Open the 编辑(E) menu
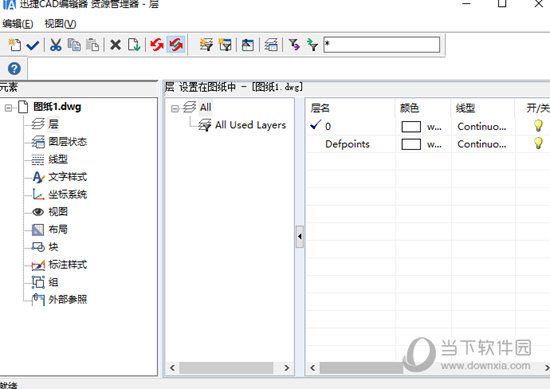 click(x=18, y=24)
